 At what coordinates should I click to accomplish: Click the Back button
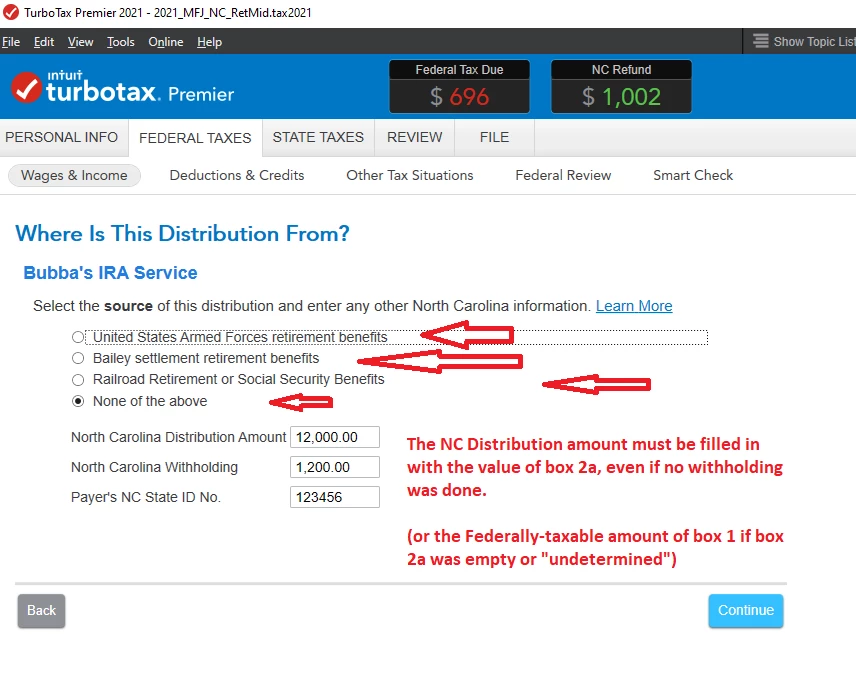pyautogui.click(x=41, y=611)
